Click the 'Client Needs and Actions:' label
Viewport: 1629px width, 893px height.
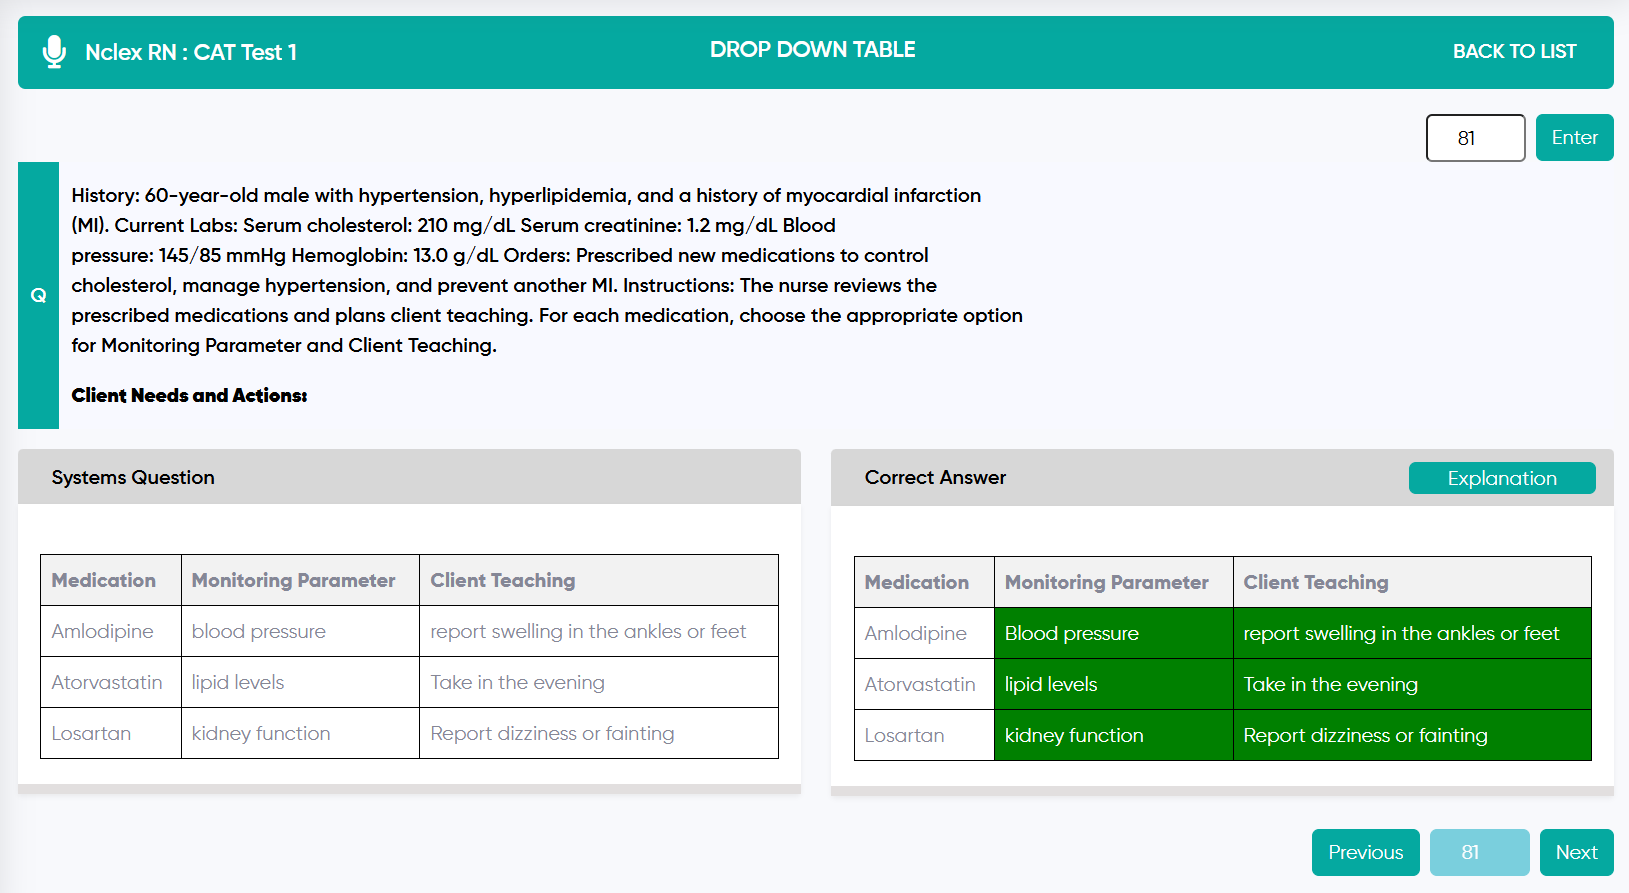pos(189,395)
